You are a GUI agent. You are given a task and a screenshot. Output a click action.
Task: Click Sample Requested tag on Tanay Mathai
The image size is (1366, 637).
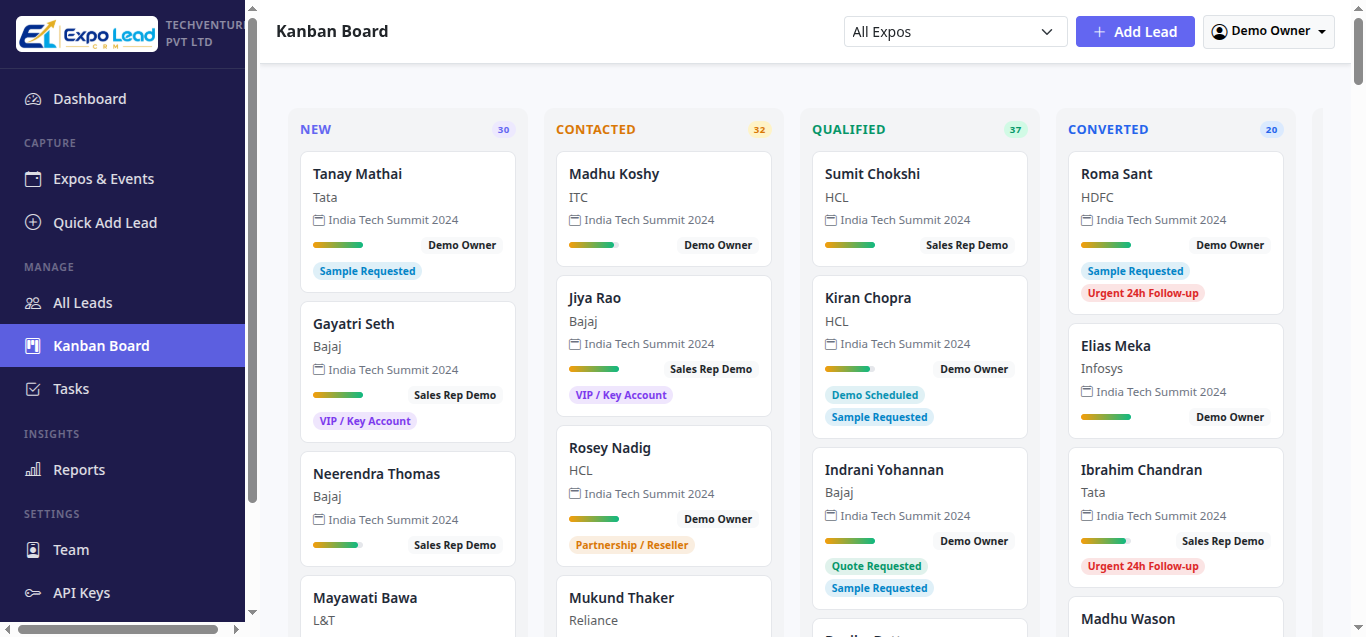[367, 271]
